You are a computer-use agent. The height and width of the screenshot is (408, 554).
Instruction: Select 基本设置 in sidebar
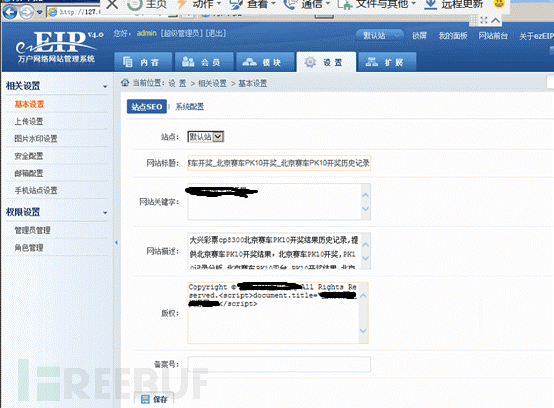pos(29,104)
